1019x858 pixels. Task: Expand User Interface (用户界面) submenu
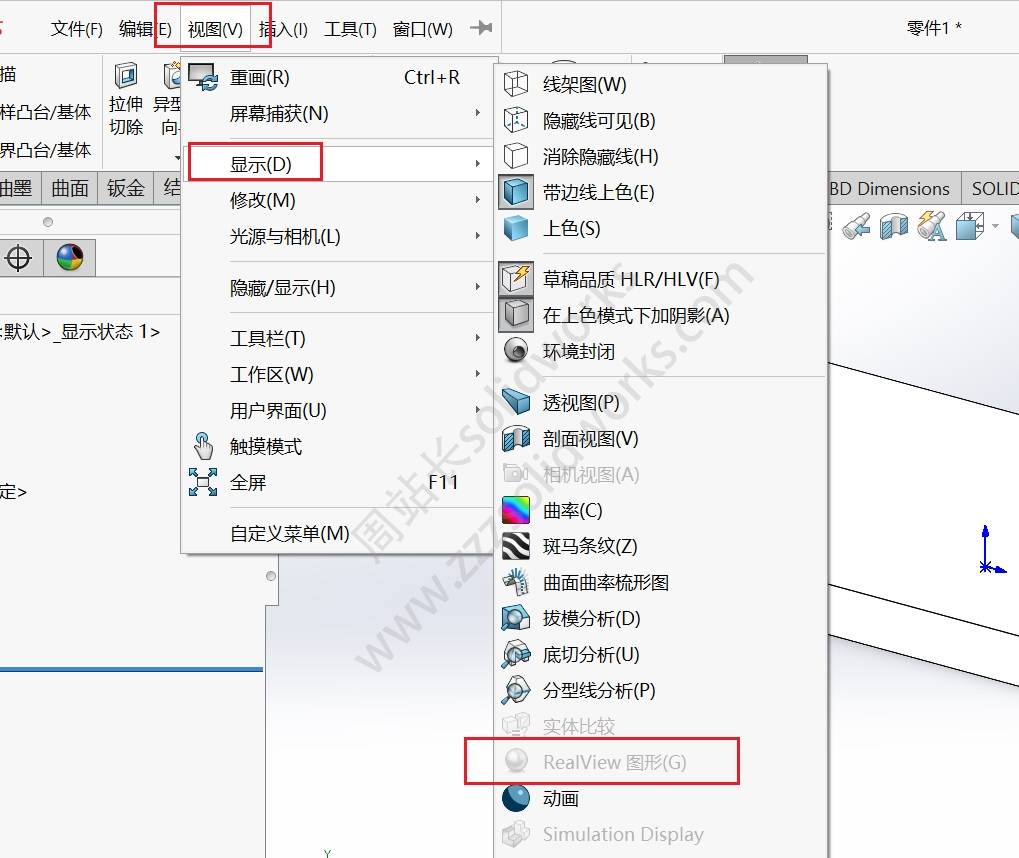click(x=338, y=411)
